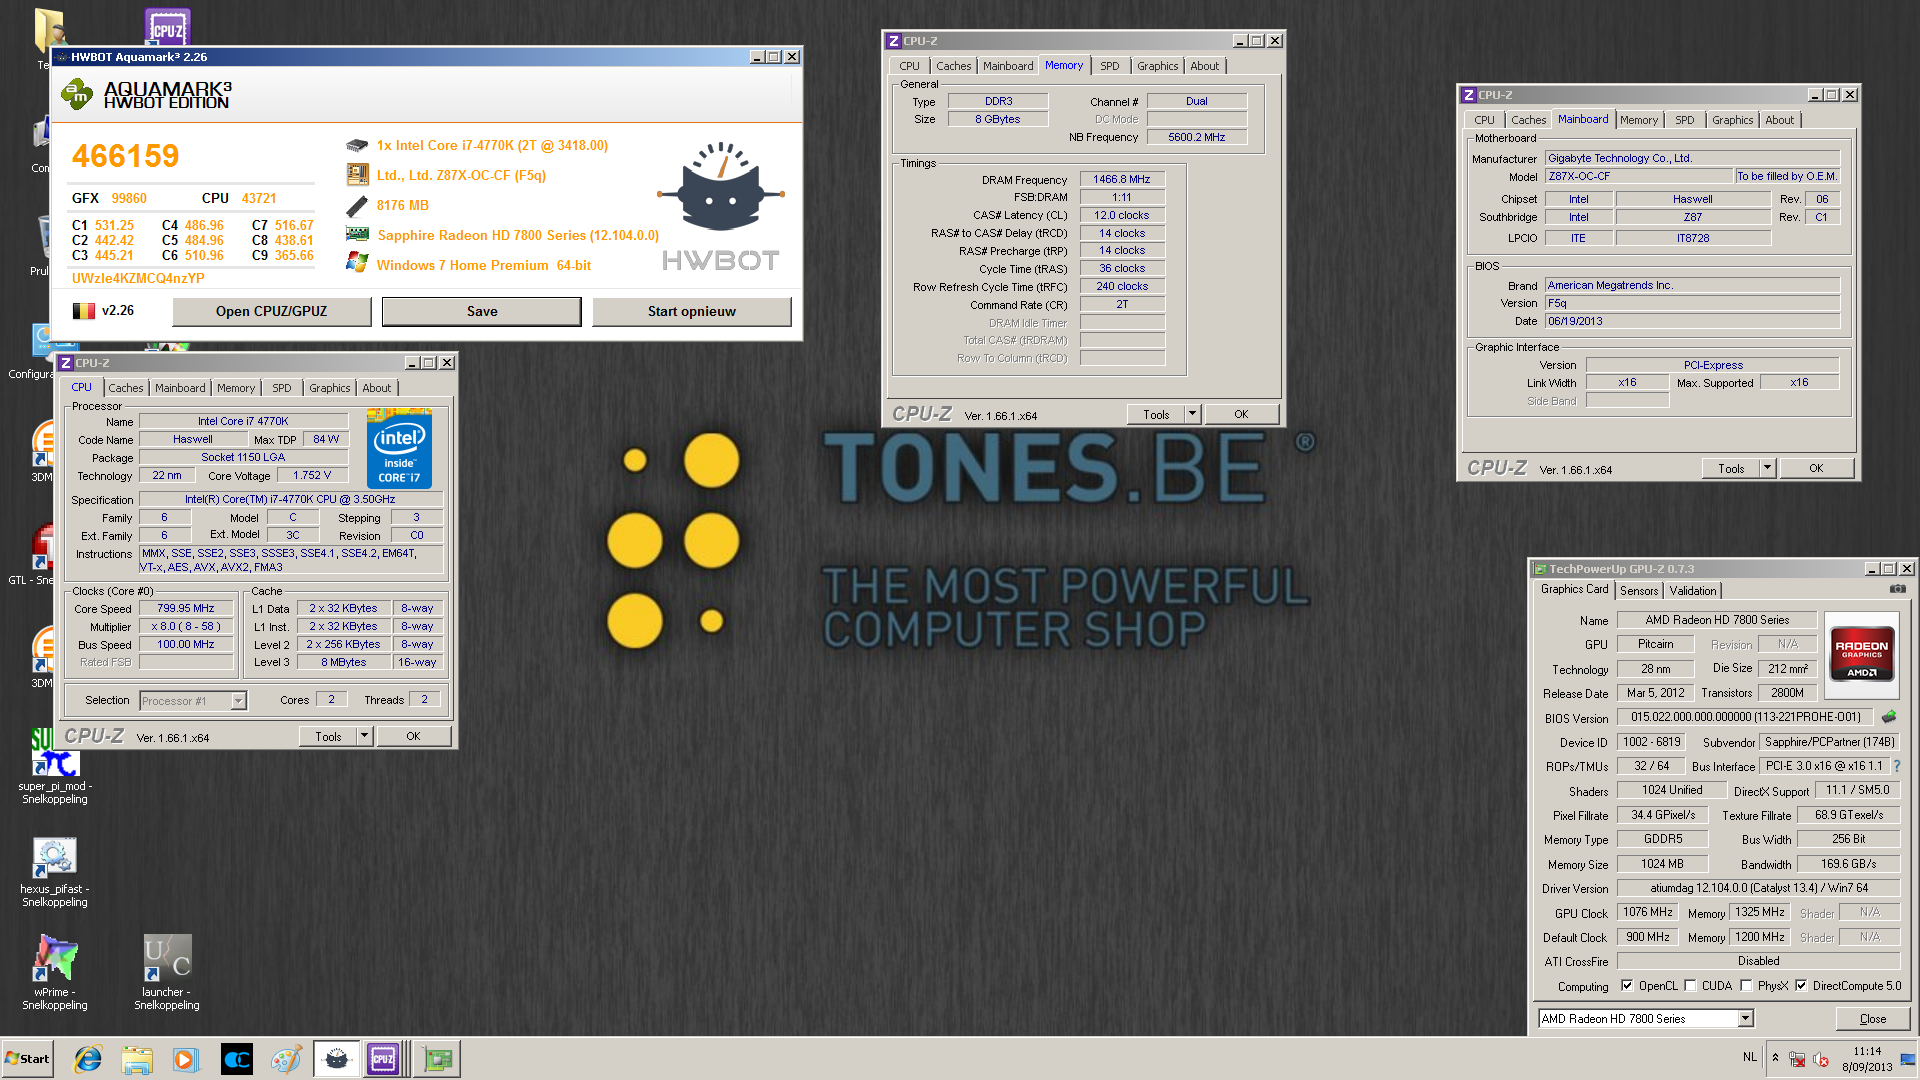Open Mainboard tab in CPU-Z CPU window

pos(180,388)
